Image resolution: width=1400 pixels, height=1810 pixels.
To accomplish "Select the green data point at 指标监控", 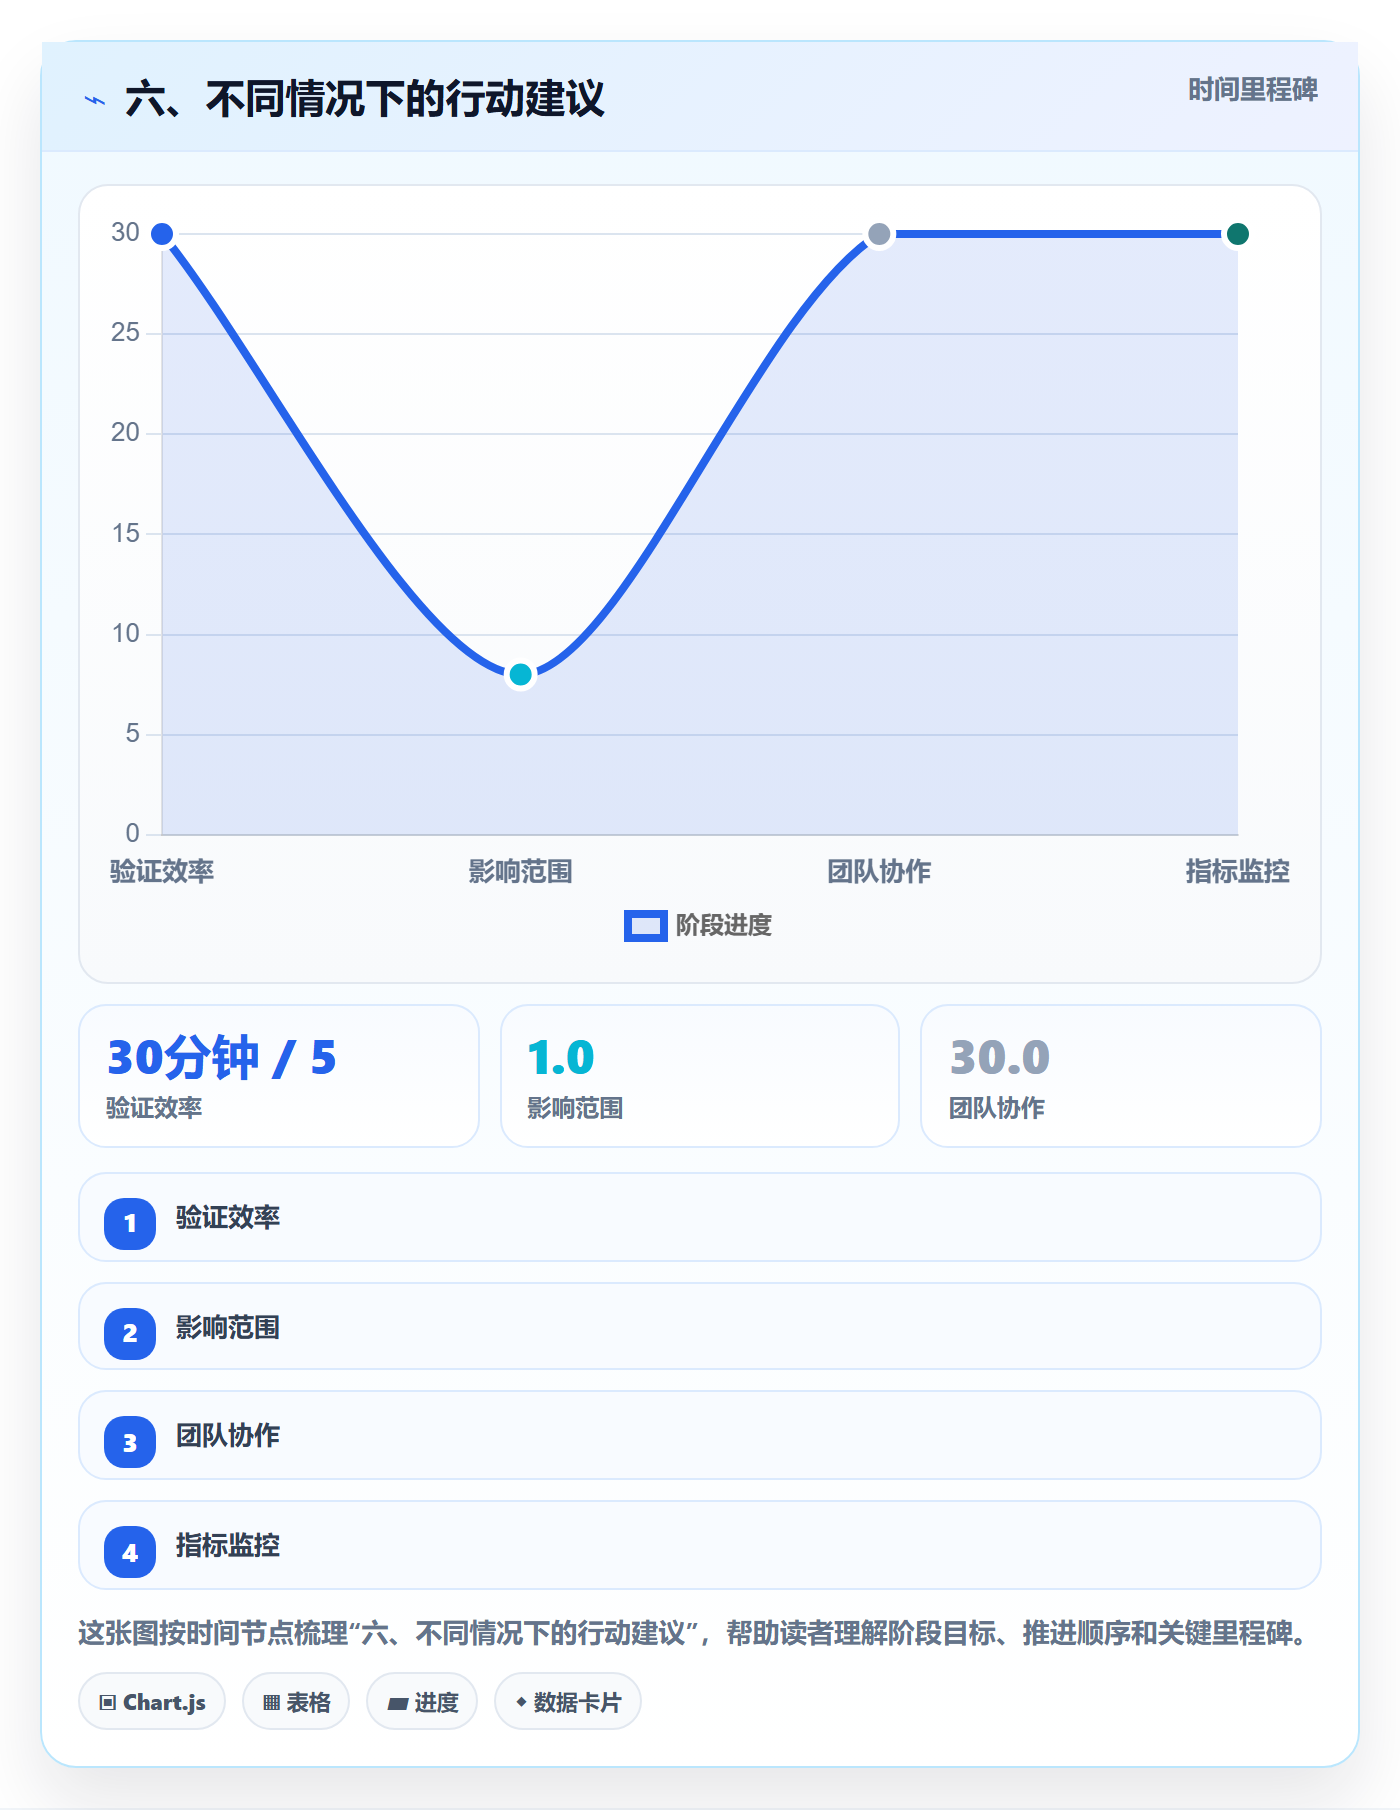I will tap(1237, 234).
